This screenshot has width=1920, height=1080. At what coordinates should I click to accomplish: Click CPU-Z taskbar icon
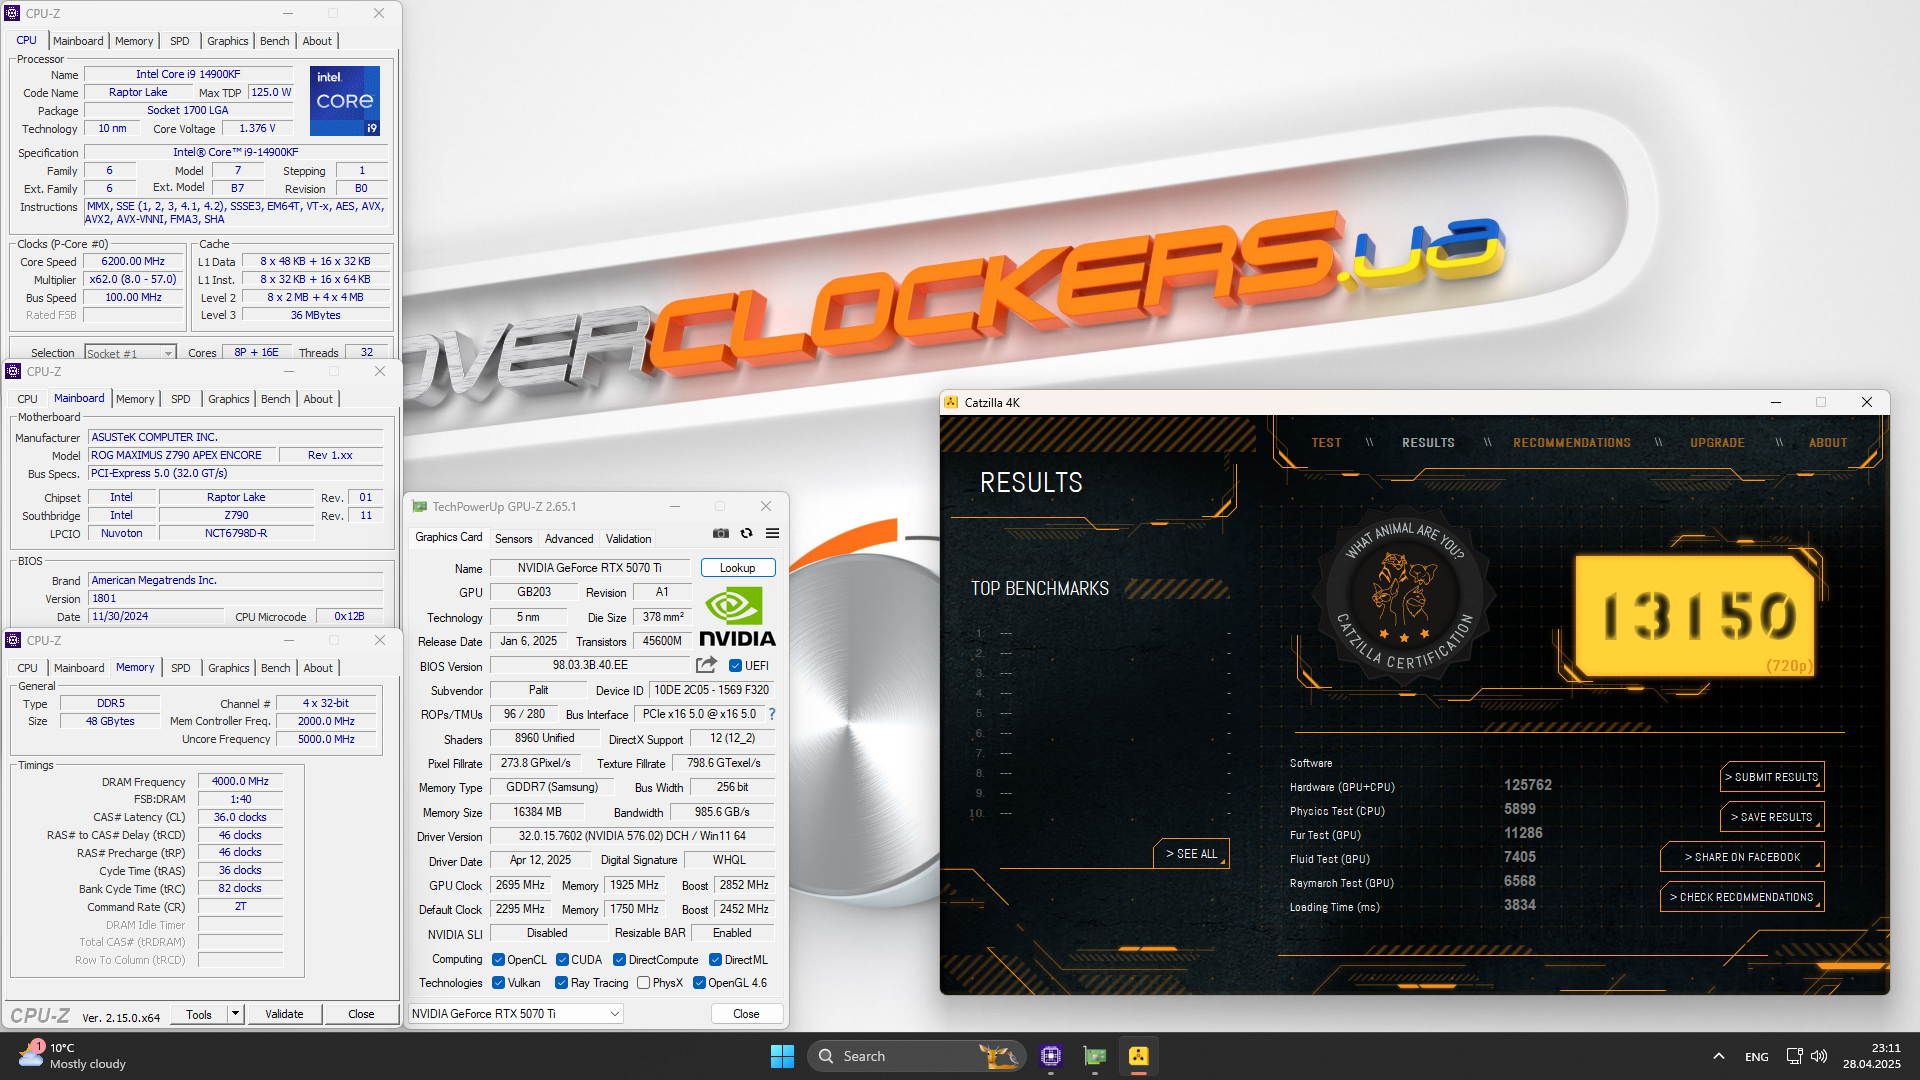coord(1050,1056)
